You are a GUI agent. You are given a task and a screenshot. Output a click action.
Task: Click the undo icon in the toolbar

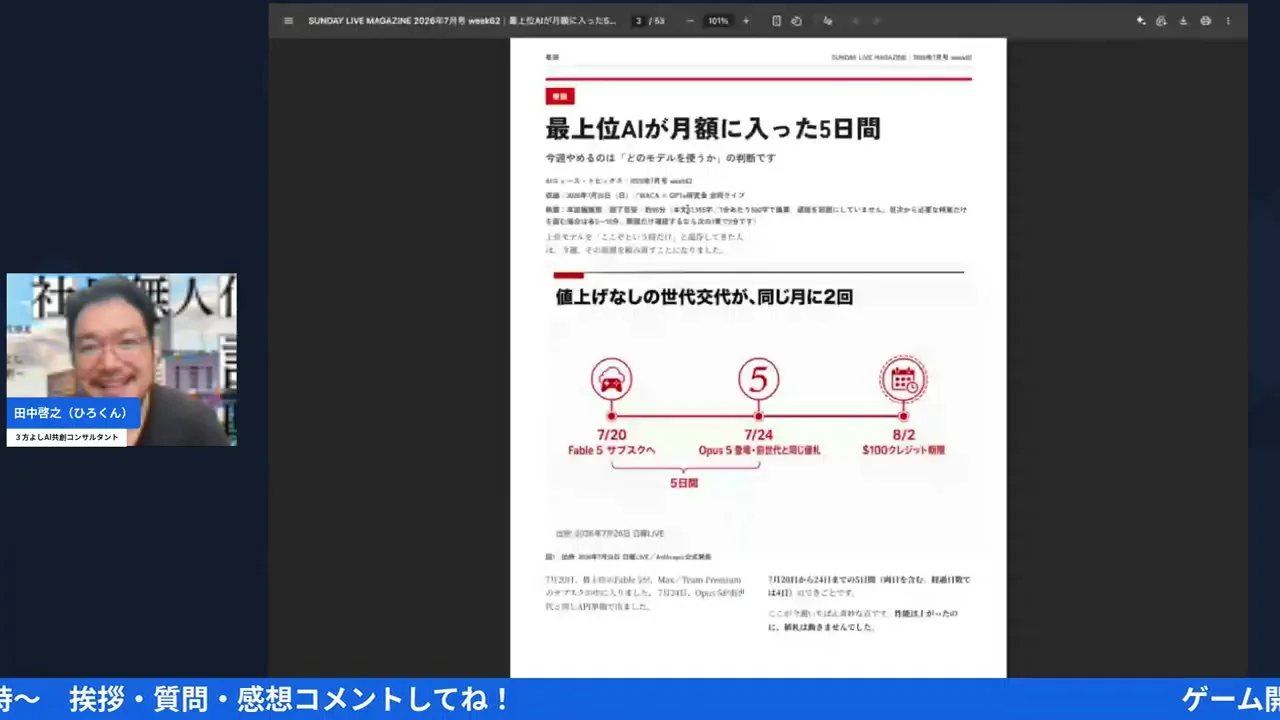(x=855, y=21)
